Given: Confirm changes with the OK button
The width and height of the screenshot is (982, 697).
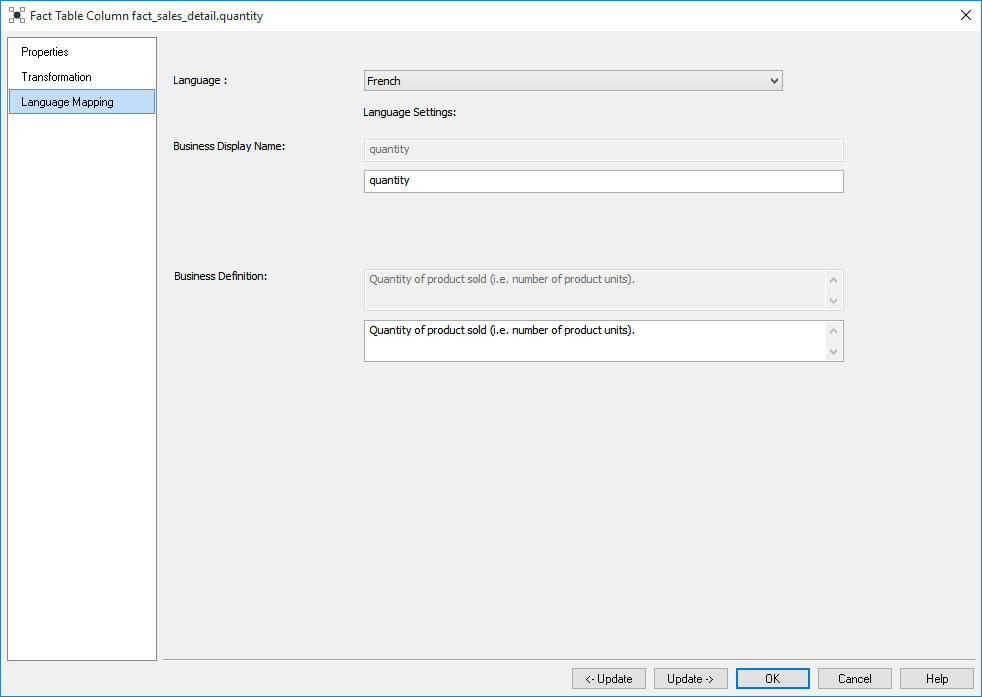Looking at the screenshot, I should [x=772, y=679].
